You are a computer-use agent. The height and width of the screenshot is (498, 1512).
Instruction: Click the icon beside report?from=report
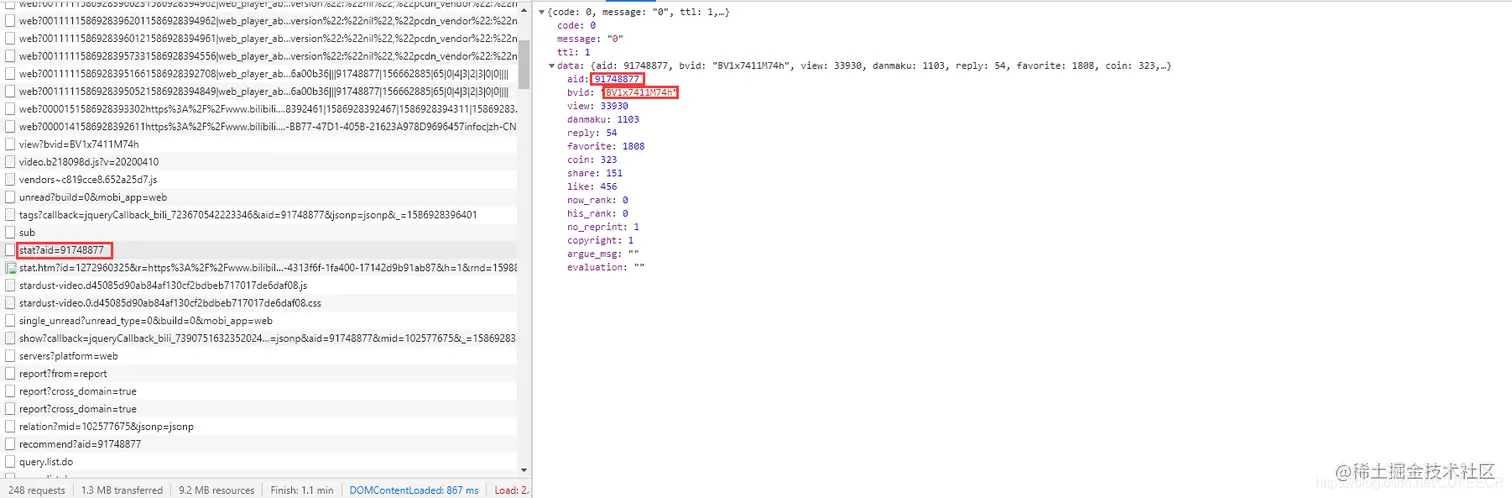click(10, 373)
